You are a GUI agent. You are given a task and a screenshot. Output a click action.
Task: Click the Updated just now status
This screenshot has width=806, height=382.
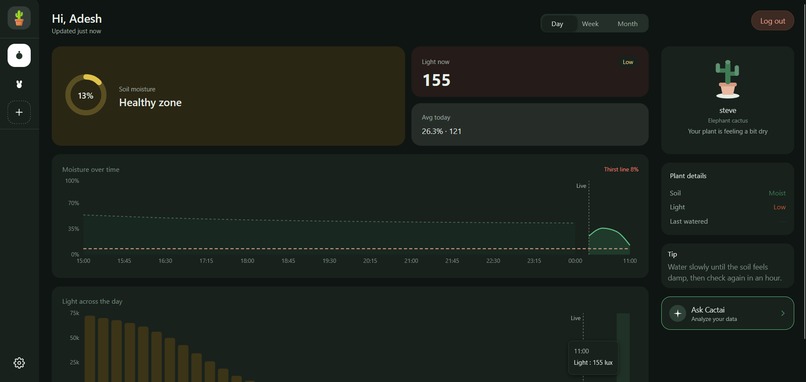(76, 31)
